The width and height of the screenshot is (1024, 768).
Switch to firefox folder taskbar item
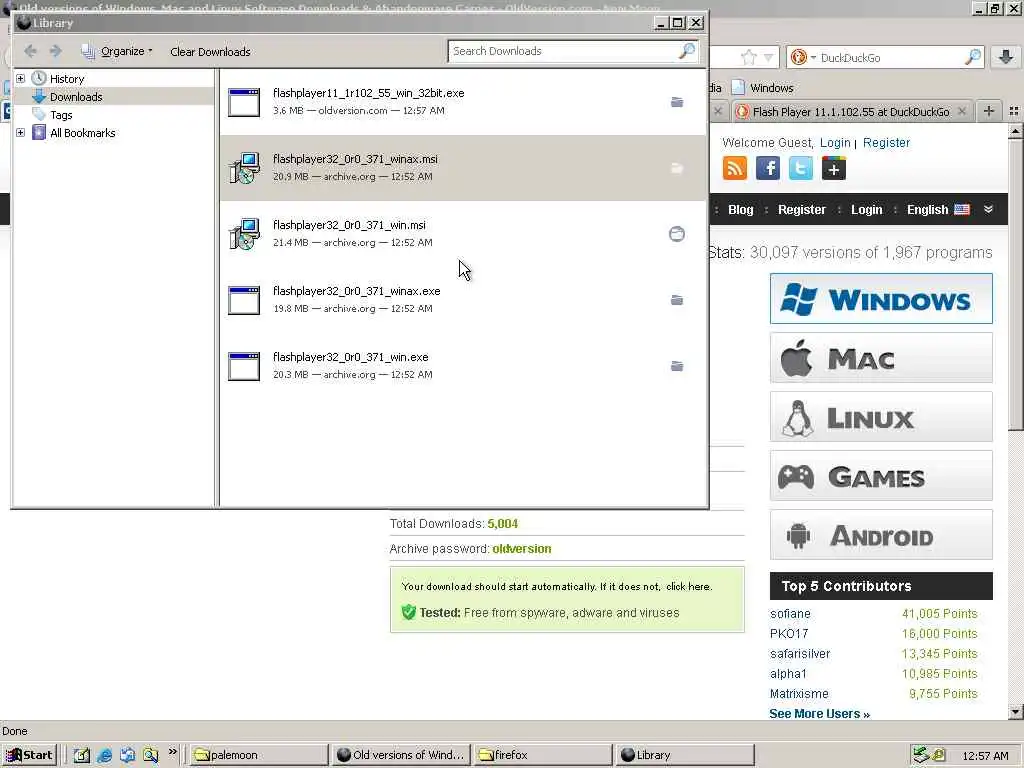pos(543,755)
